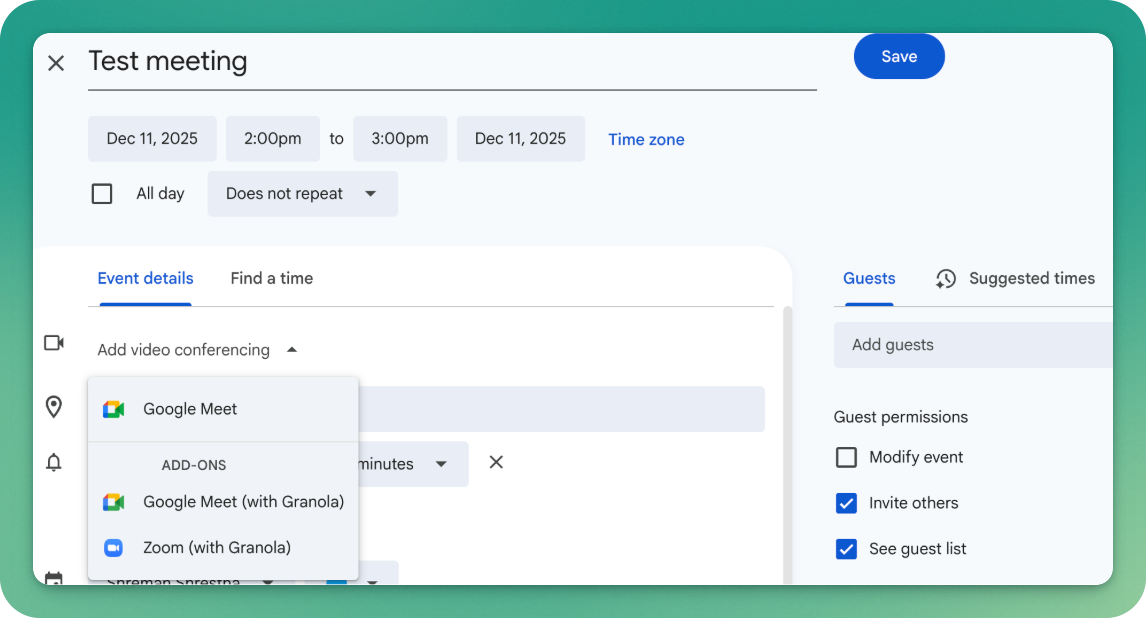Uncheck the See guest list permission

tap(846, 549)
